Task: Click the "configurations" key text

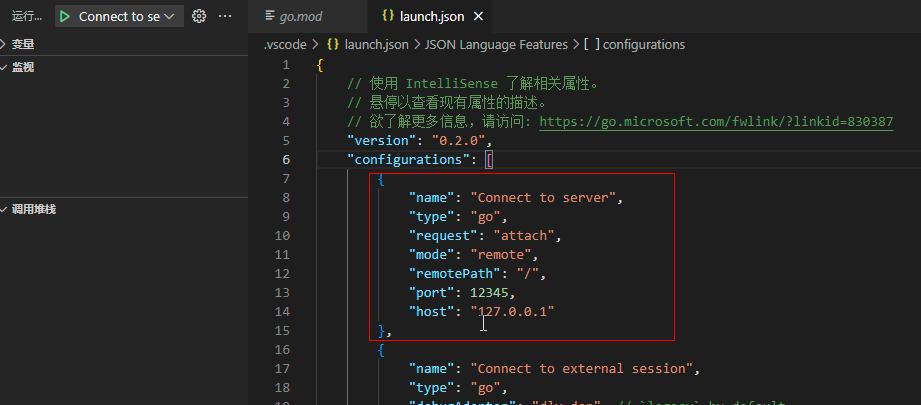Action: click(409, 160)
